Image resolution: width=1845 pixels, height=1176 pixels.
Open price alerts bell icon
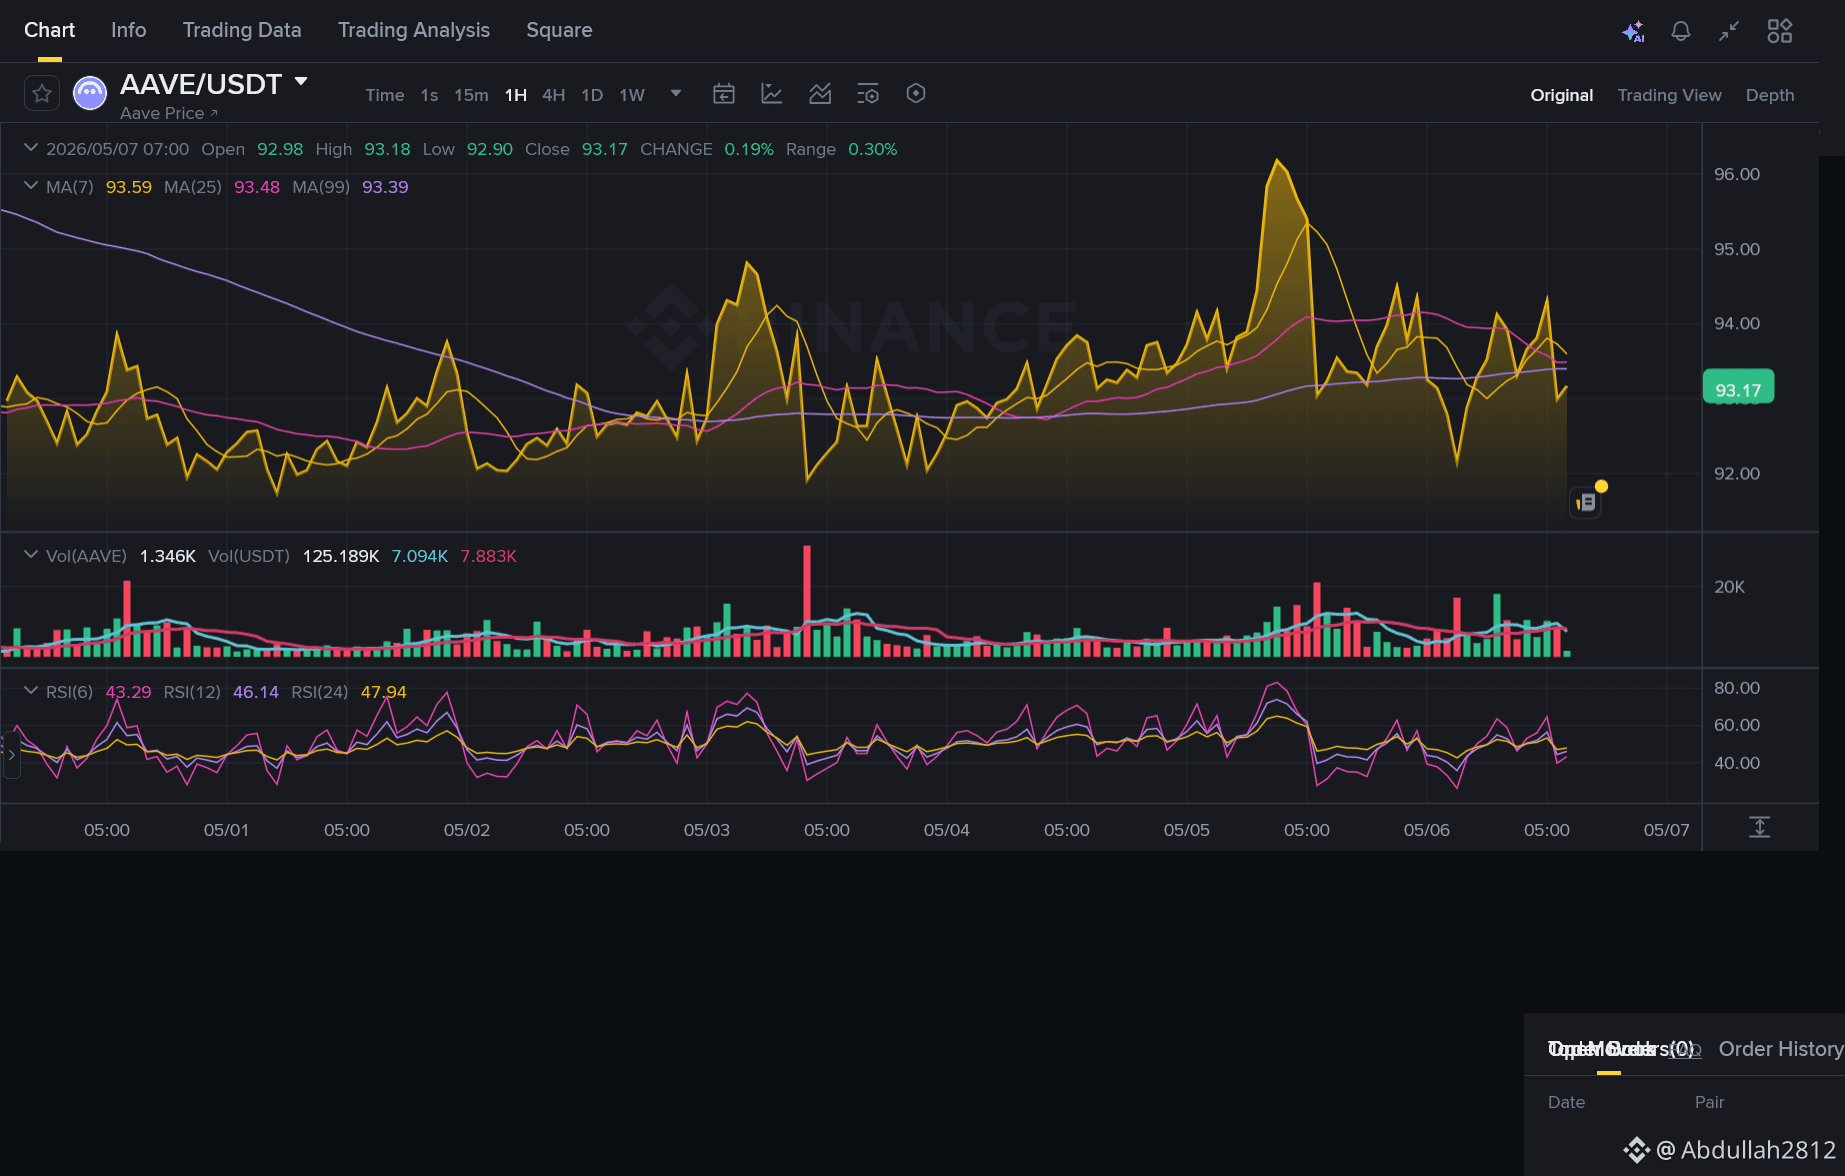tap(1681, 31)
